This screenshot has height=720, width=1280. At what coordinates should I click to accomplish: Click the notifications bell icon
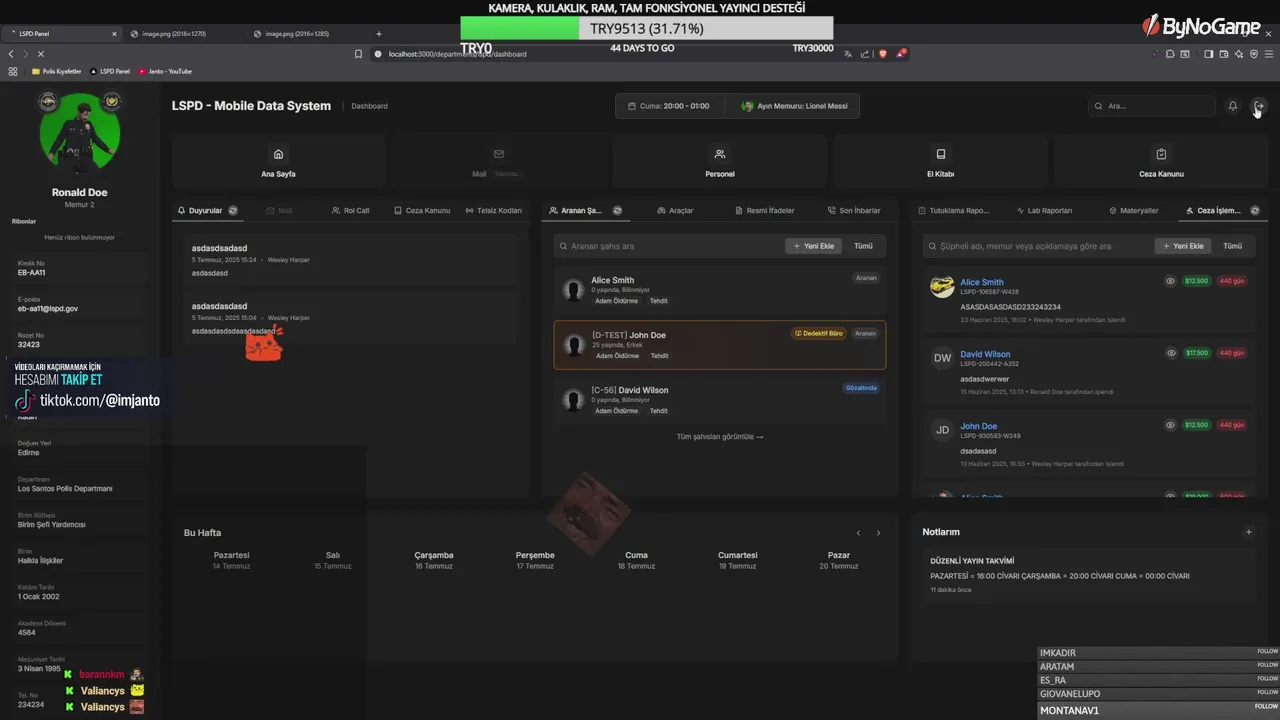(x=1233, y=106)
